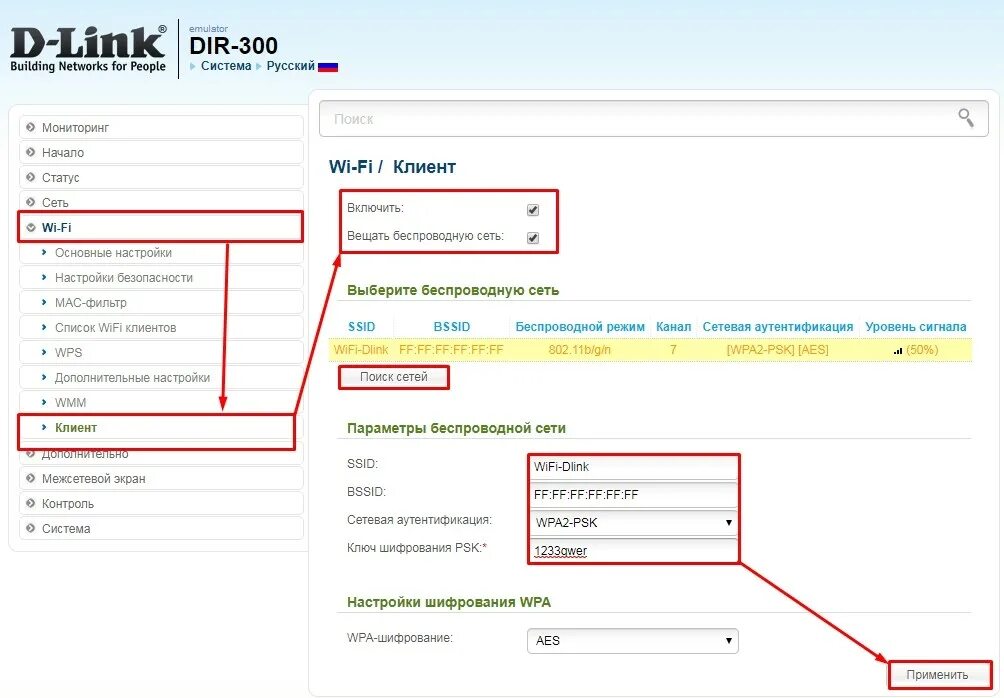1004x698 pixels.
Task: Open the Русский language dropdown
Action: [291, 66]
